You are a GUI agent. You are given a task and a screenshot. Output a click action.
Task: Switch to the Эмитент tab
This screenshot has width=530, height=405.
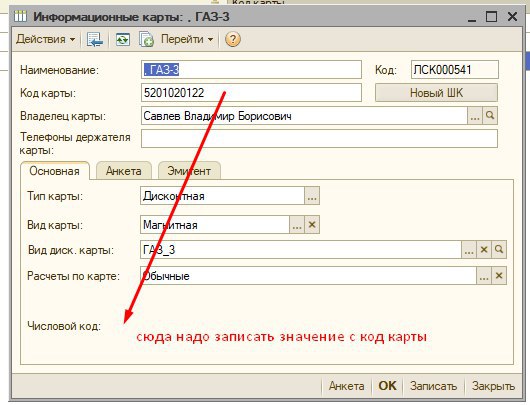(x=189, y=171)
